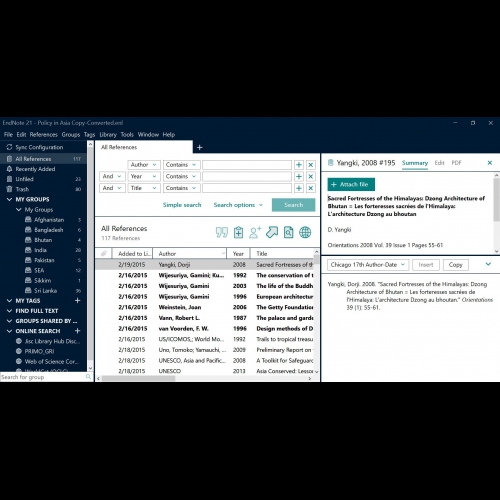Click the share library person icon

pos(255,232)
